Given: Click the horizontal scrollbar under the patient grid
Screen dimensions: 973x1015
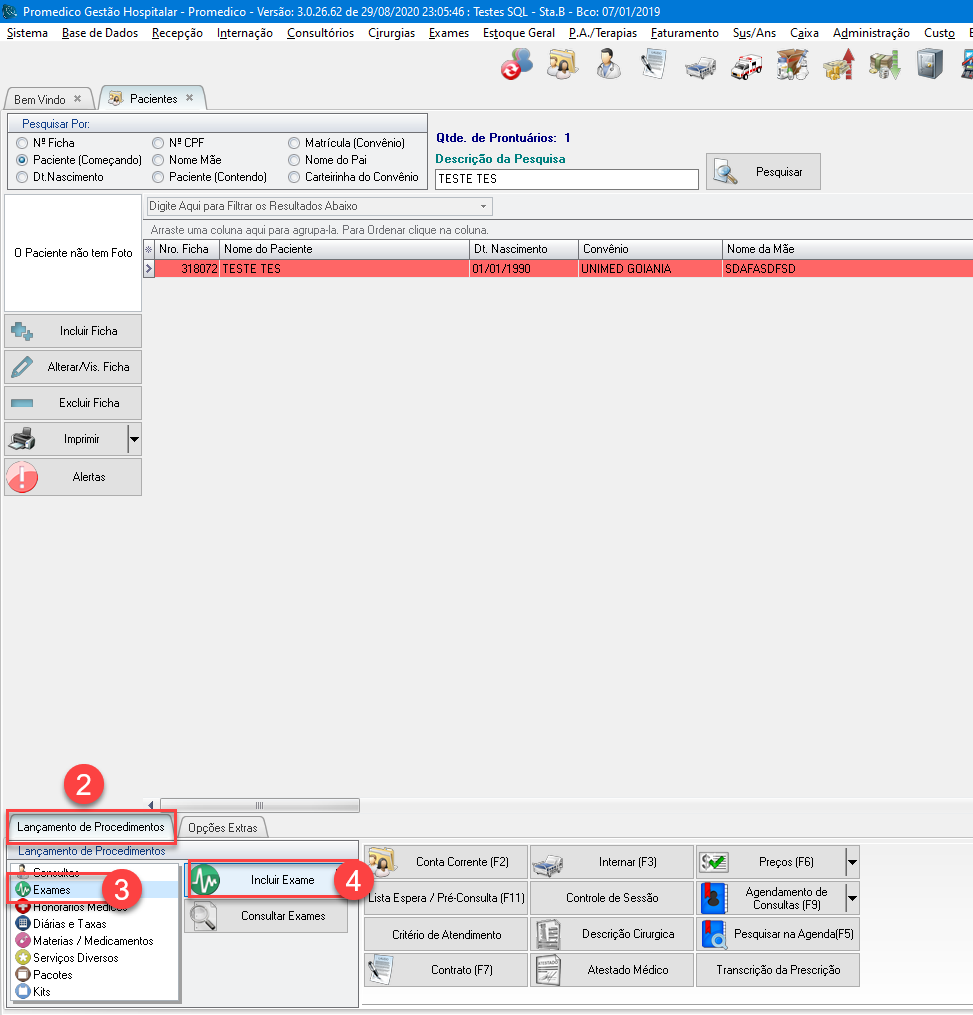Looking at the screenshot, I should (x=258, y=805).
